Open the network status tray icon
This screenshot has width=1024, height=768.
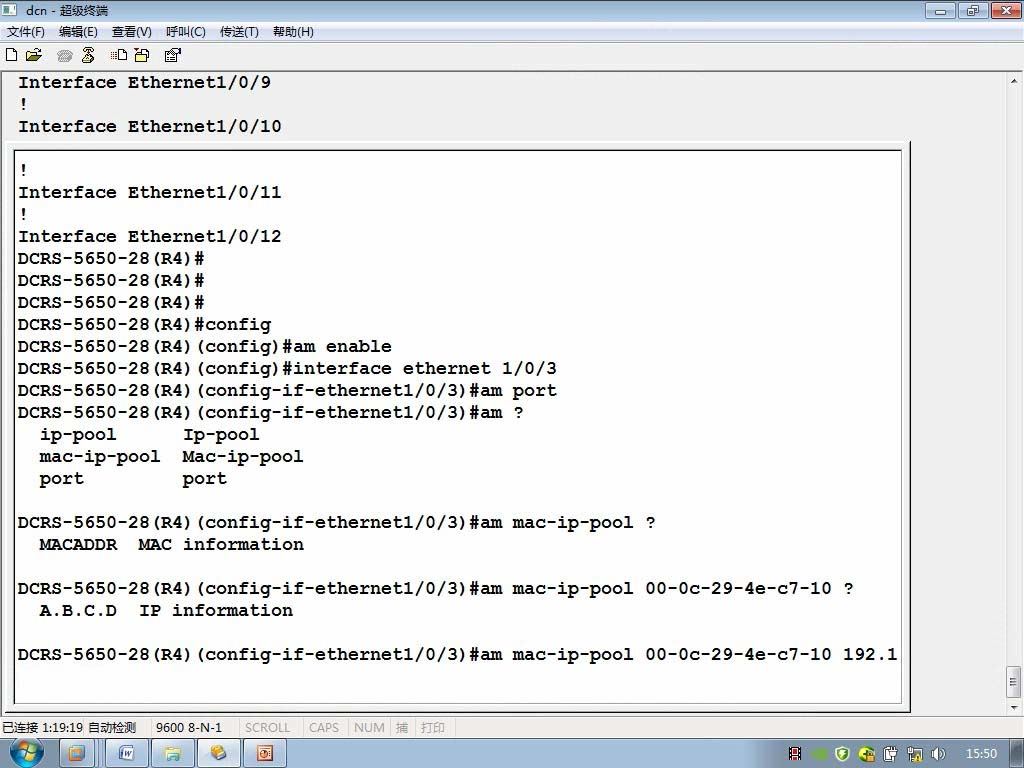[x=914, y=754]
